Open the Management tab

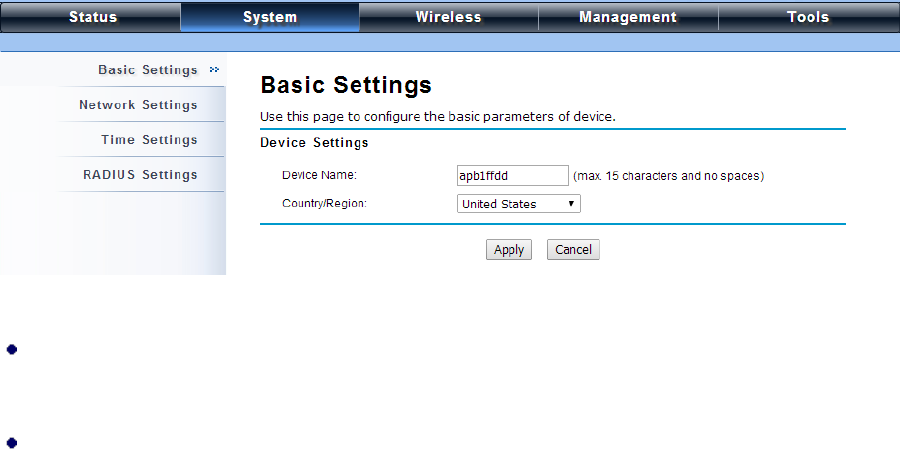[x=628, y=17]
